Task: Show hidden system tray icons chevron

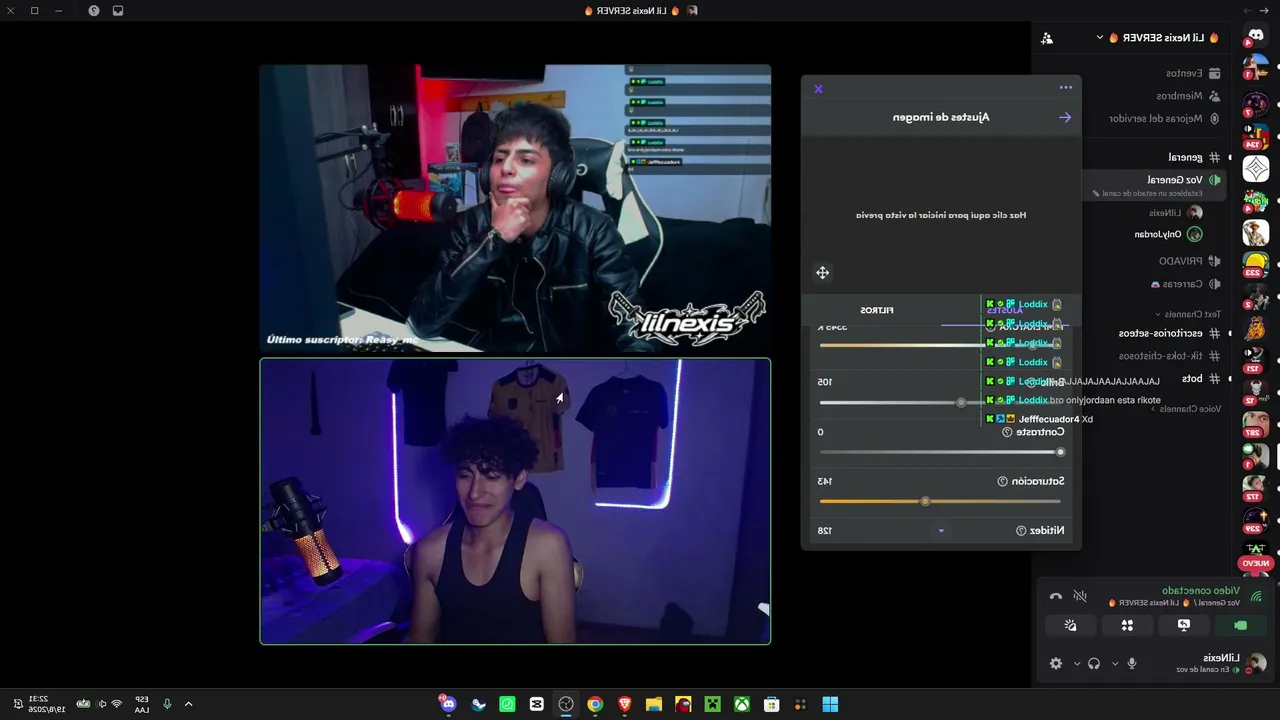Action: (x=188, y=704)
